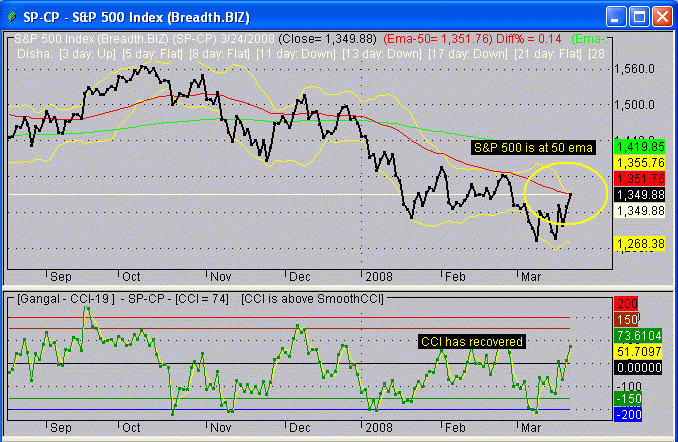The image size is (678, 442).
Task: Click the green 1,419.85 price label
Action: tap(640, 147)
